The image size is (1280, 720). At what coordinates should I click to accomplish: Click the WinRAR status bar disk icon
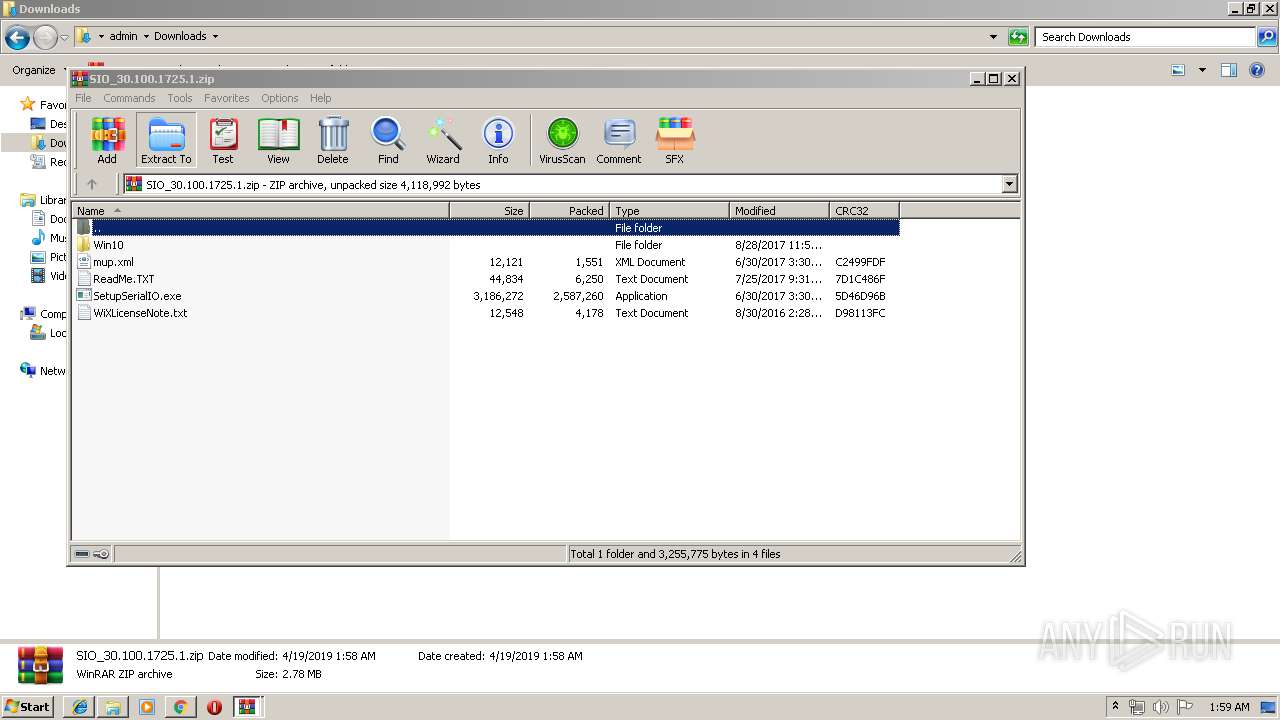[x=82, y=554]
